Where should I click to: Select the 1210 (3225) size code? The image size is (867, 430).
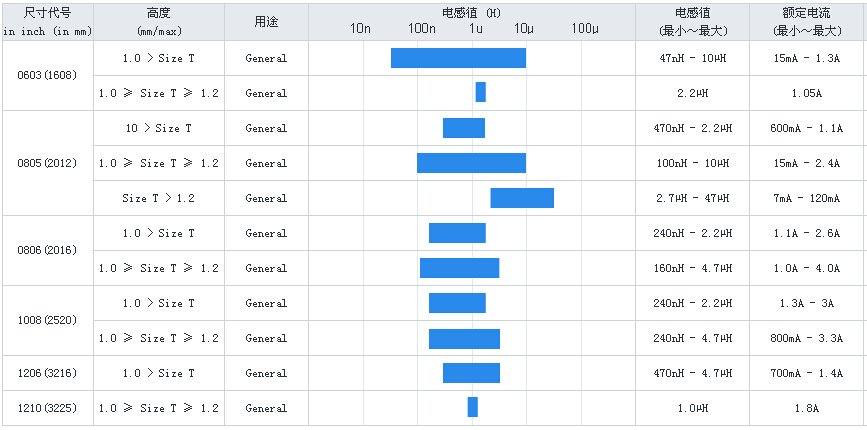47,408
